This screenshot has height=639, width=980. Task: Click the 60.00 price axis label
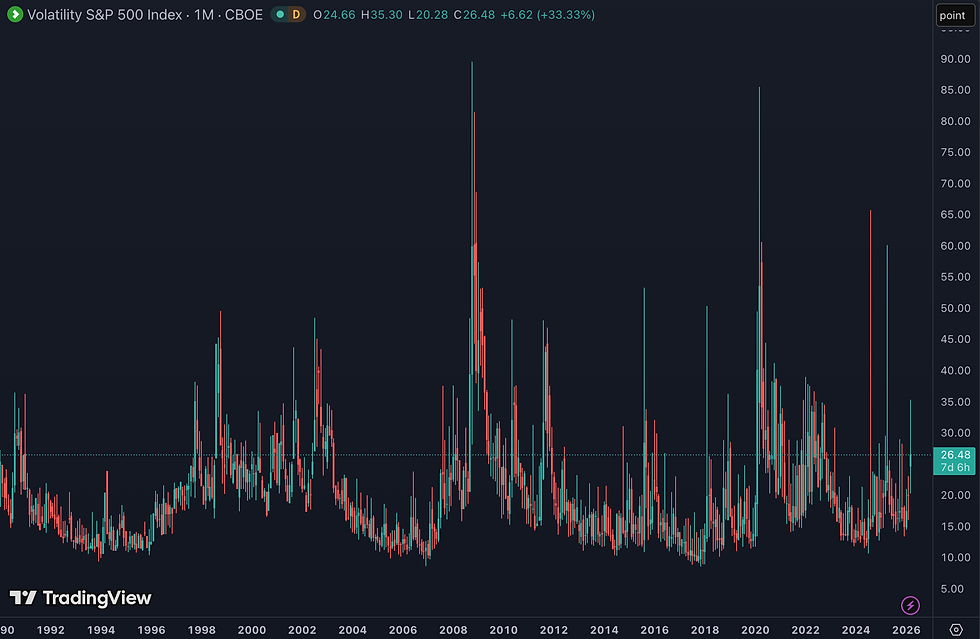tap(955, 246)
